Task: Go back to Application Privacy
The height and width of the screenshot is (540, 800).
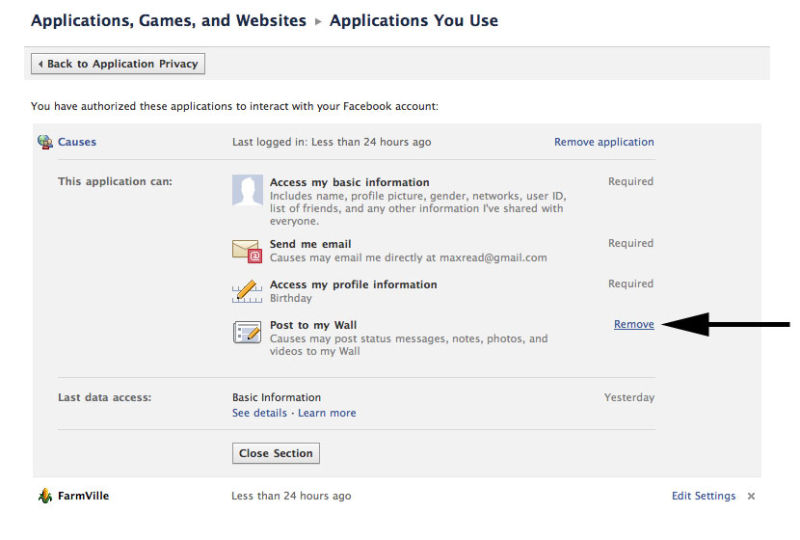Action: click(x=118, y=64)
